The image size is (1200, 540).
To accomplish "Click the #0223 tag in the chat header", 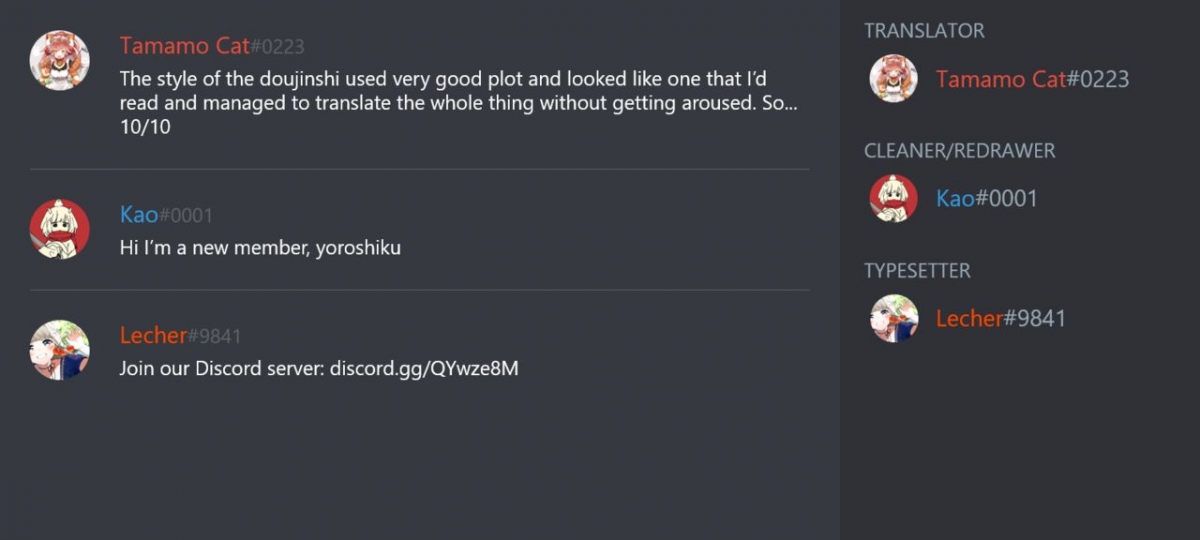I will tap(277, 47).
